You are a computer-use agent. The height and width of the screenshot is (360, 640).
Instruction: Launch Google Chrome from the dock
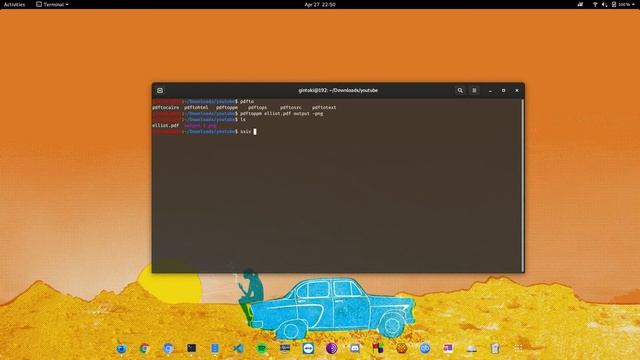pos(144,348)
